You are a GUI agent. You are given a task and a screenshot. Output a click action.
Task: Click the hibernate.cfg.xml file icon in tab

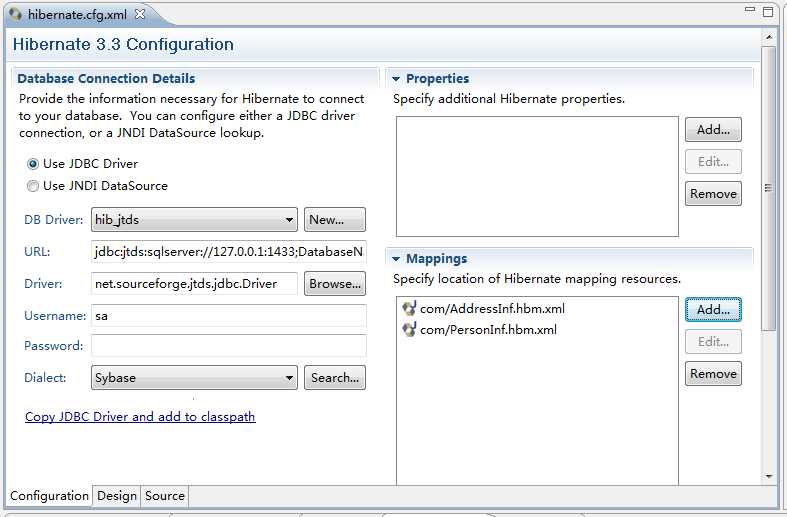16,14
